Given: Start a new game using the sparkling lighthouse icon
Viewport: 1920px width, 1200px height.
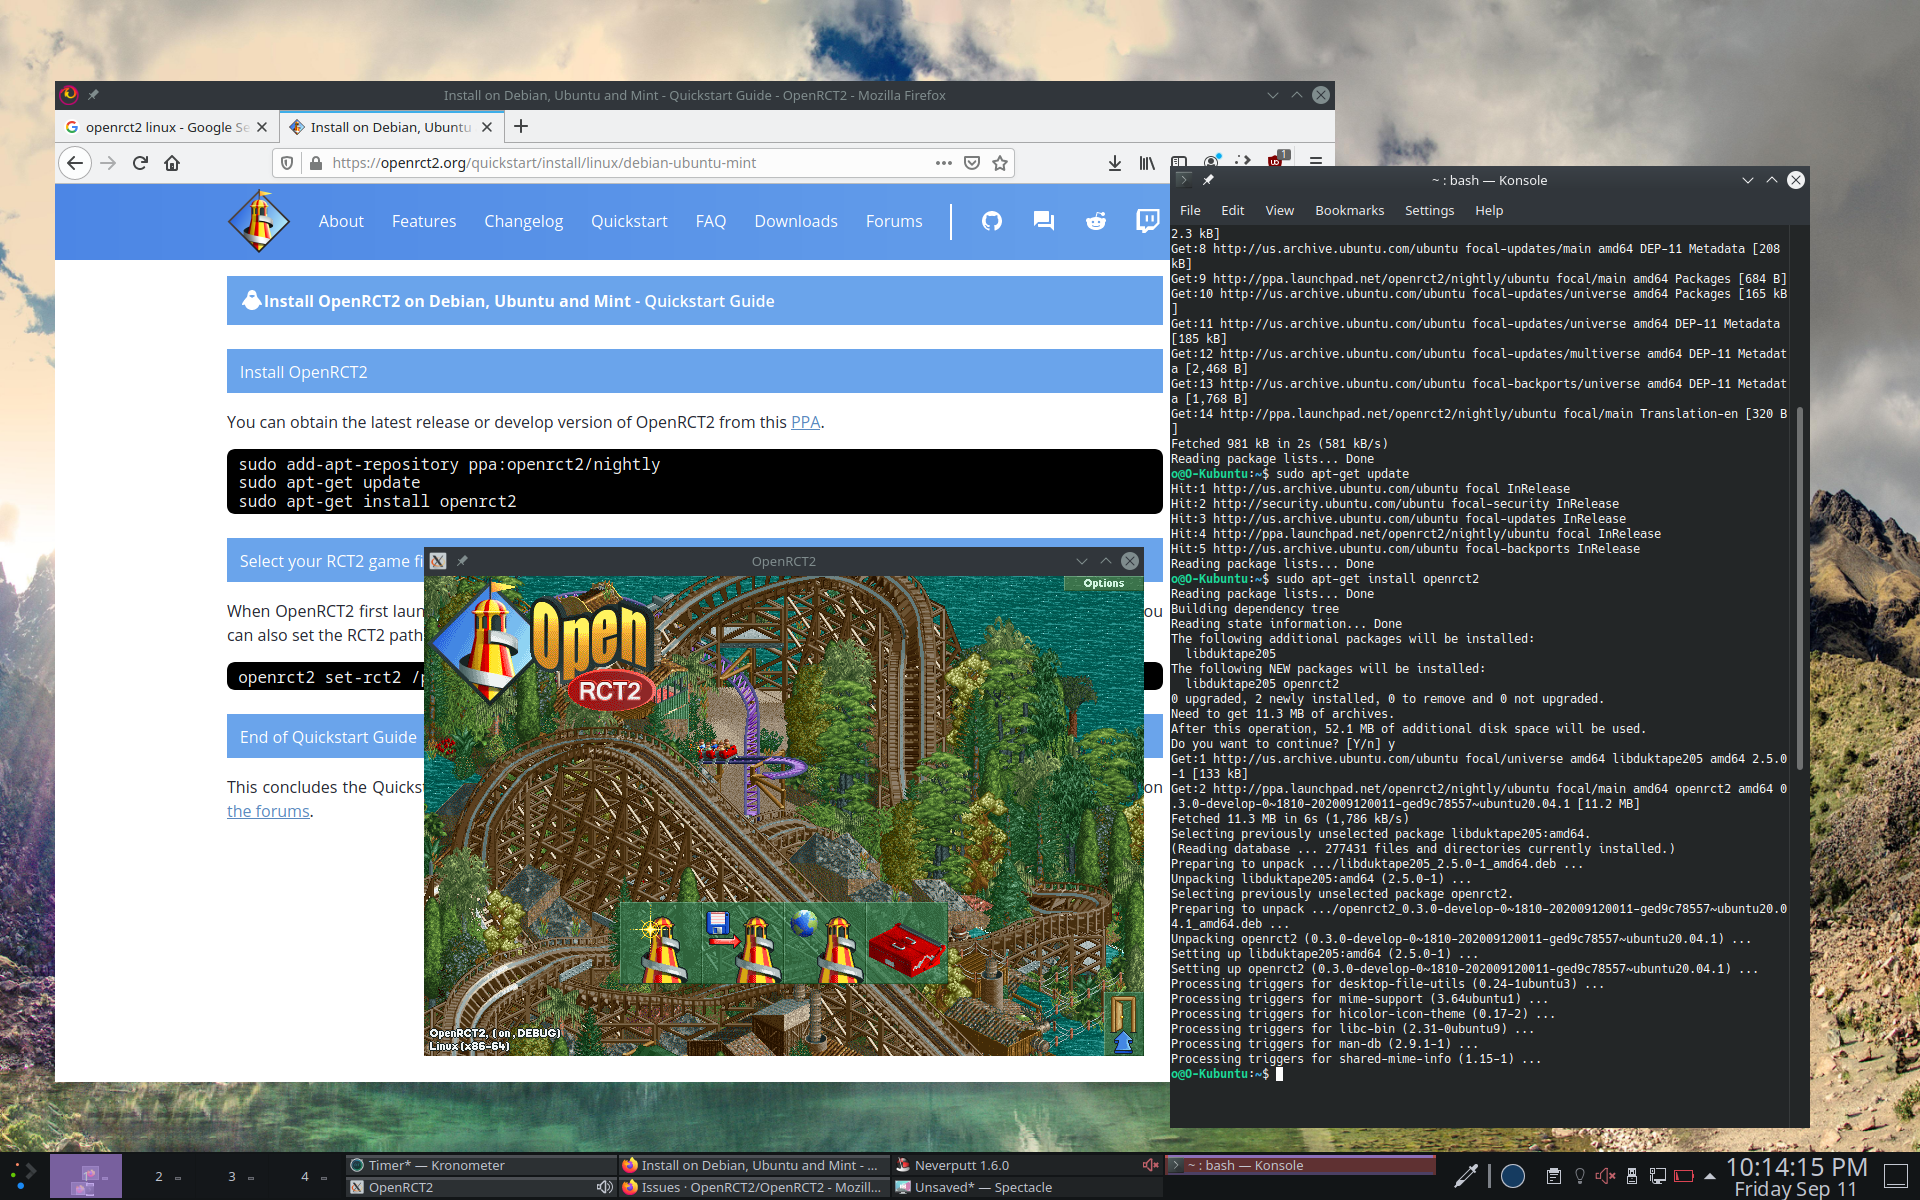Looking at the screenshot, I should 661,944.
